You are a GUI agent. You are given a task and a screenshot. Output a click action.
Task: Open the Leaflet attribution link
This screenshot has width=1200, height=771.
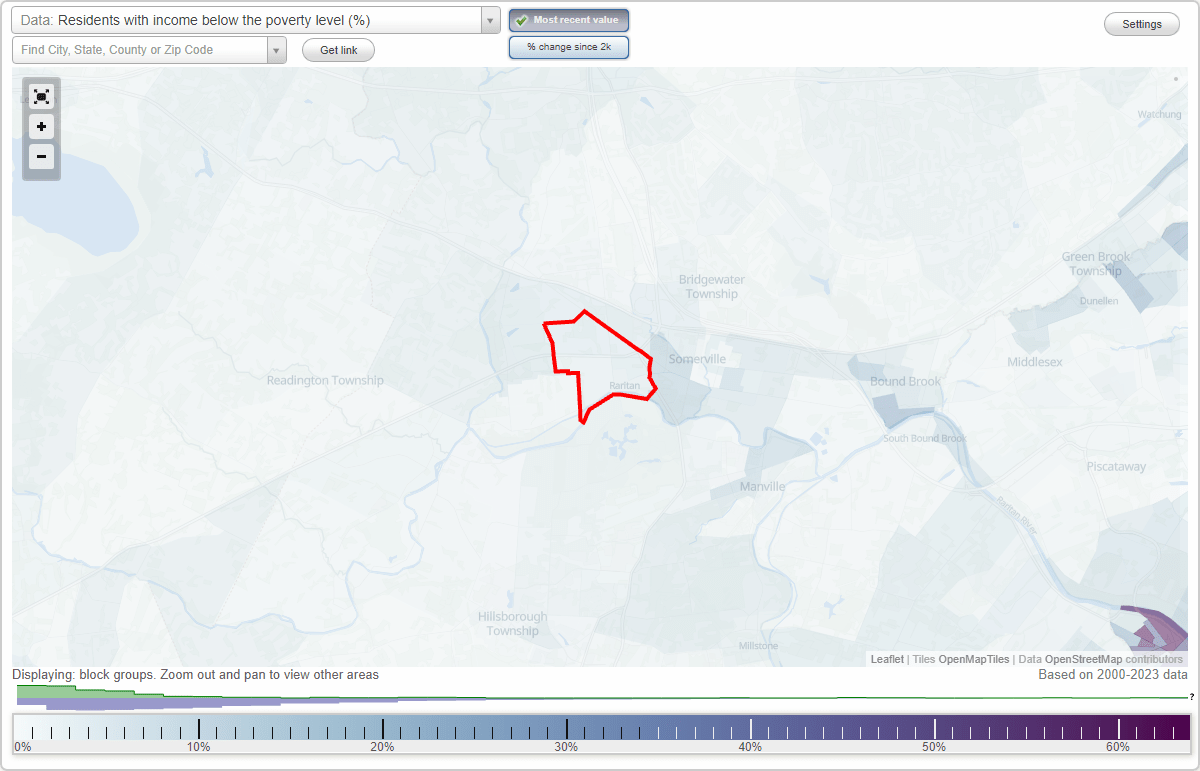coord(887,659)
